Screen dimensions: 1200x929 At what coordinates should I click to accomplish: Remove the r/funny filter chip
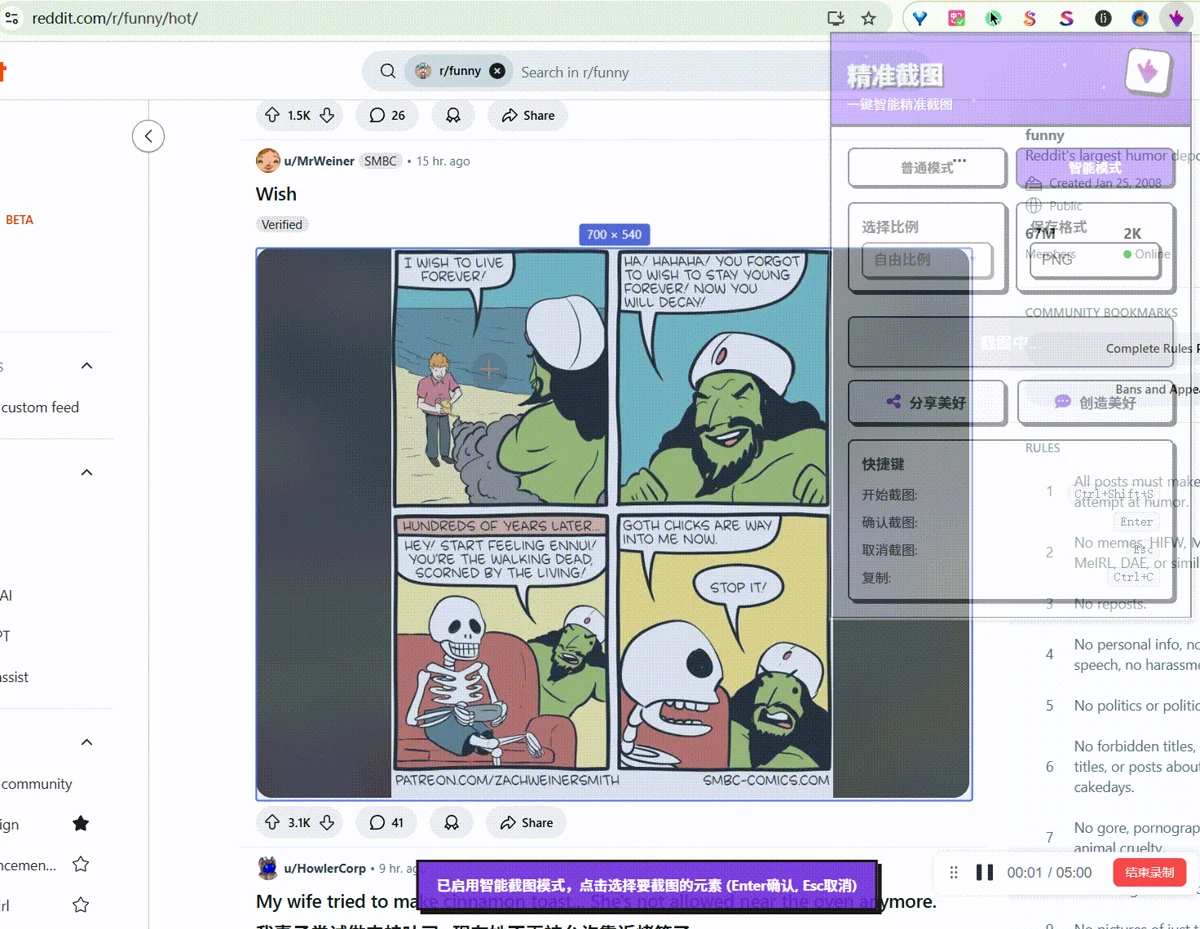click(x=497, y=71)
